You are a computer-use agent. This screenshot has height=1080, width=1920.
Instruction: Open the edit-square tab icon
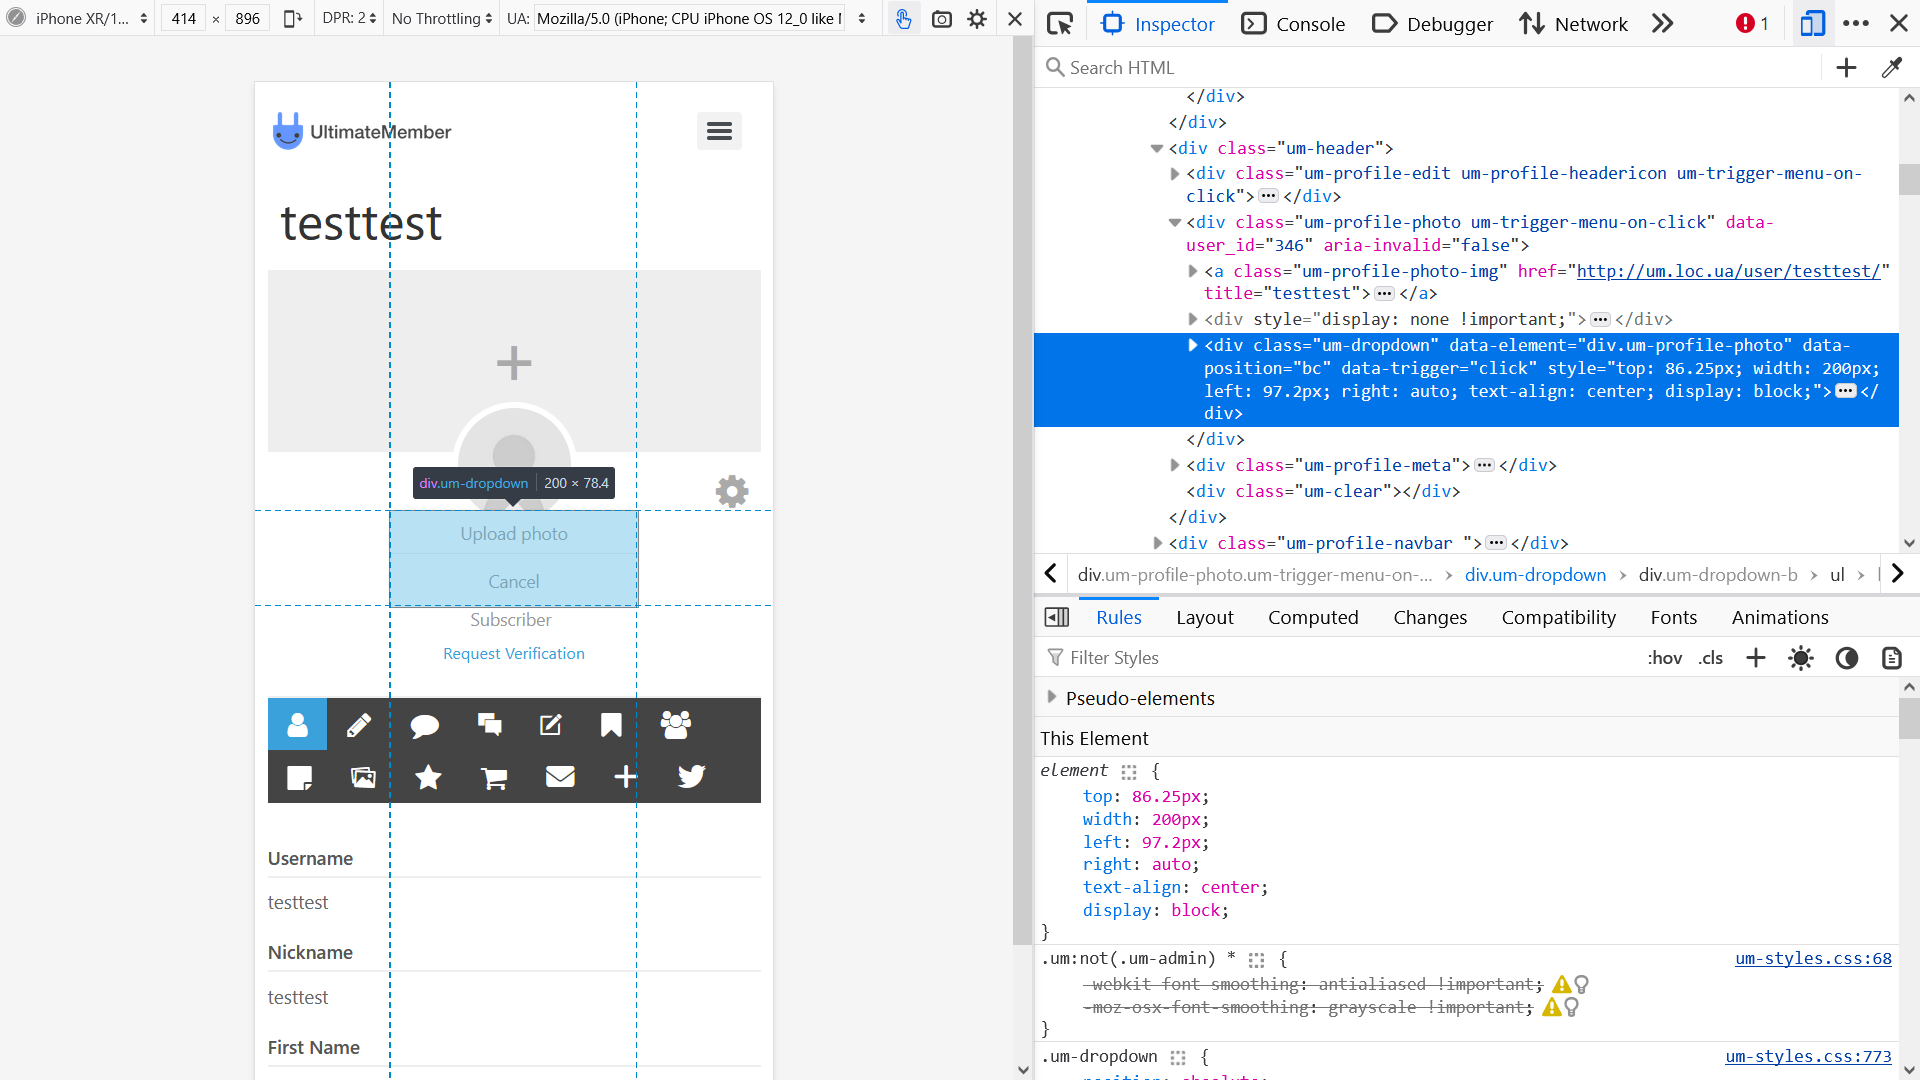click(x=551, y=725)
